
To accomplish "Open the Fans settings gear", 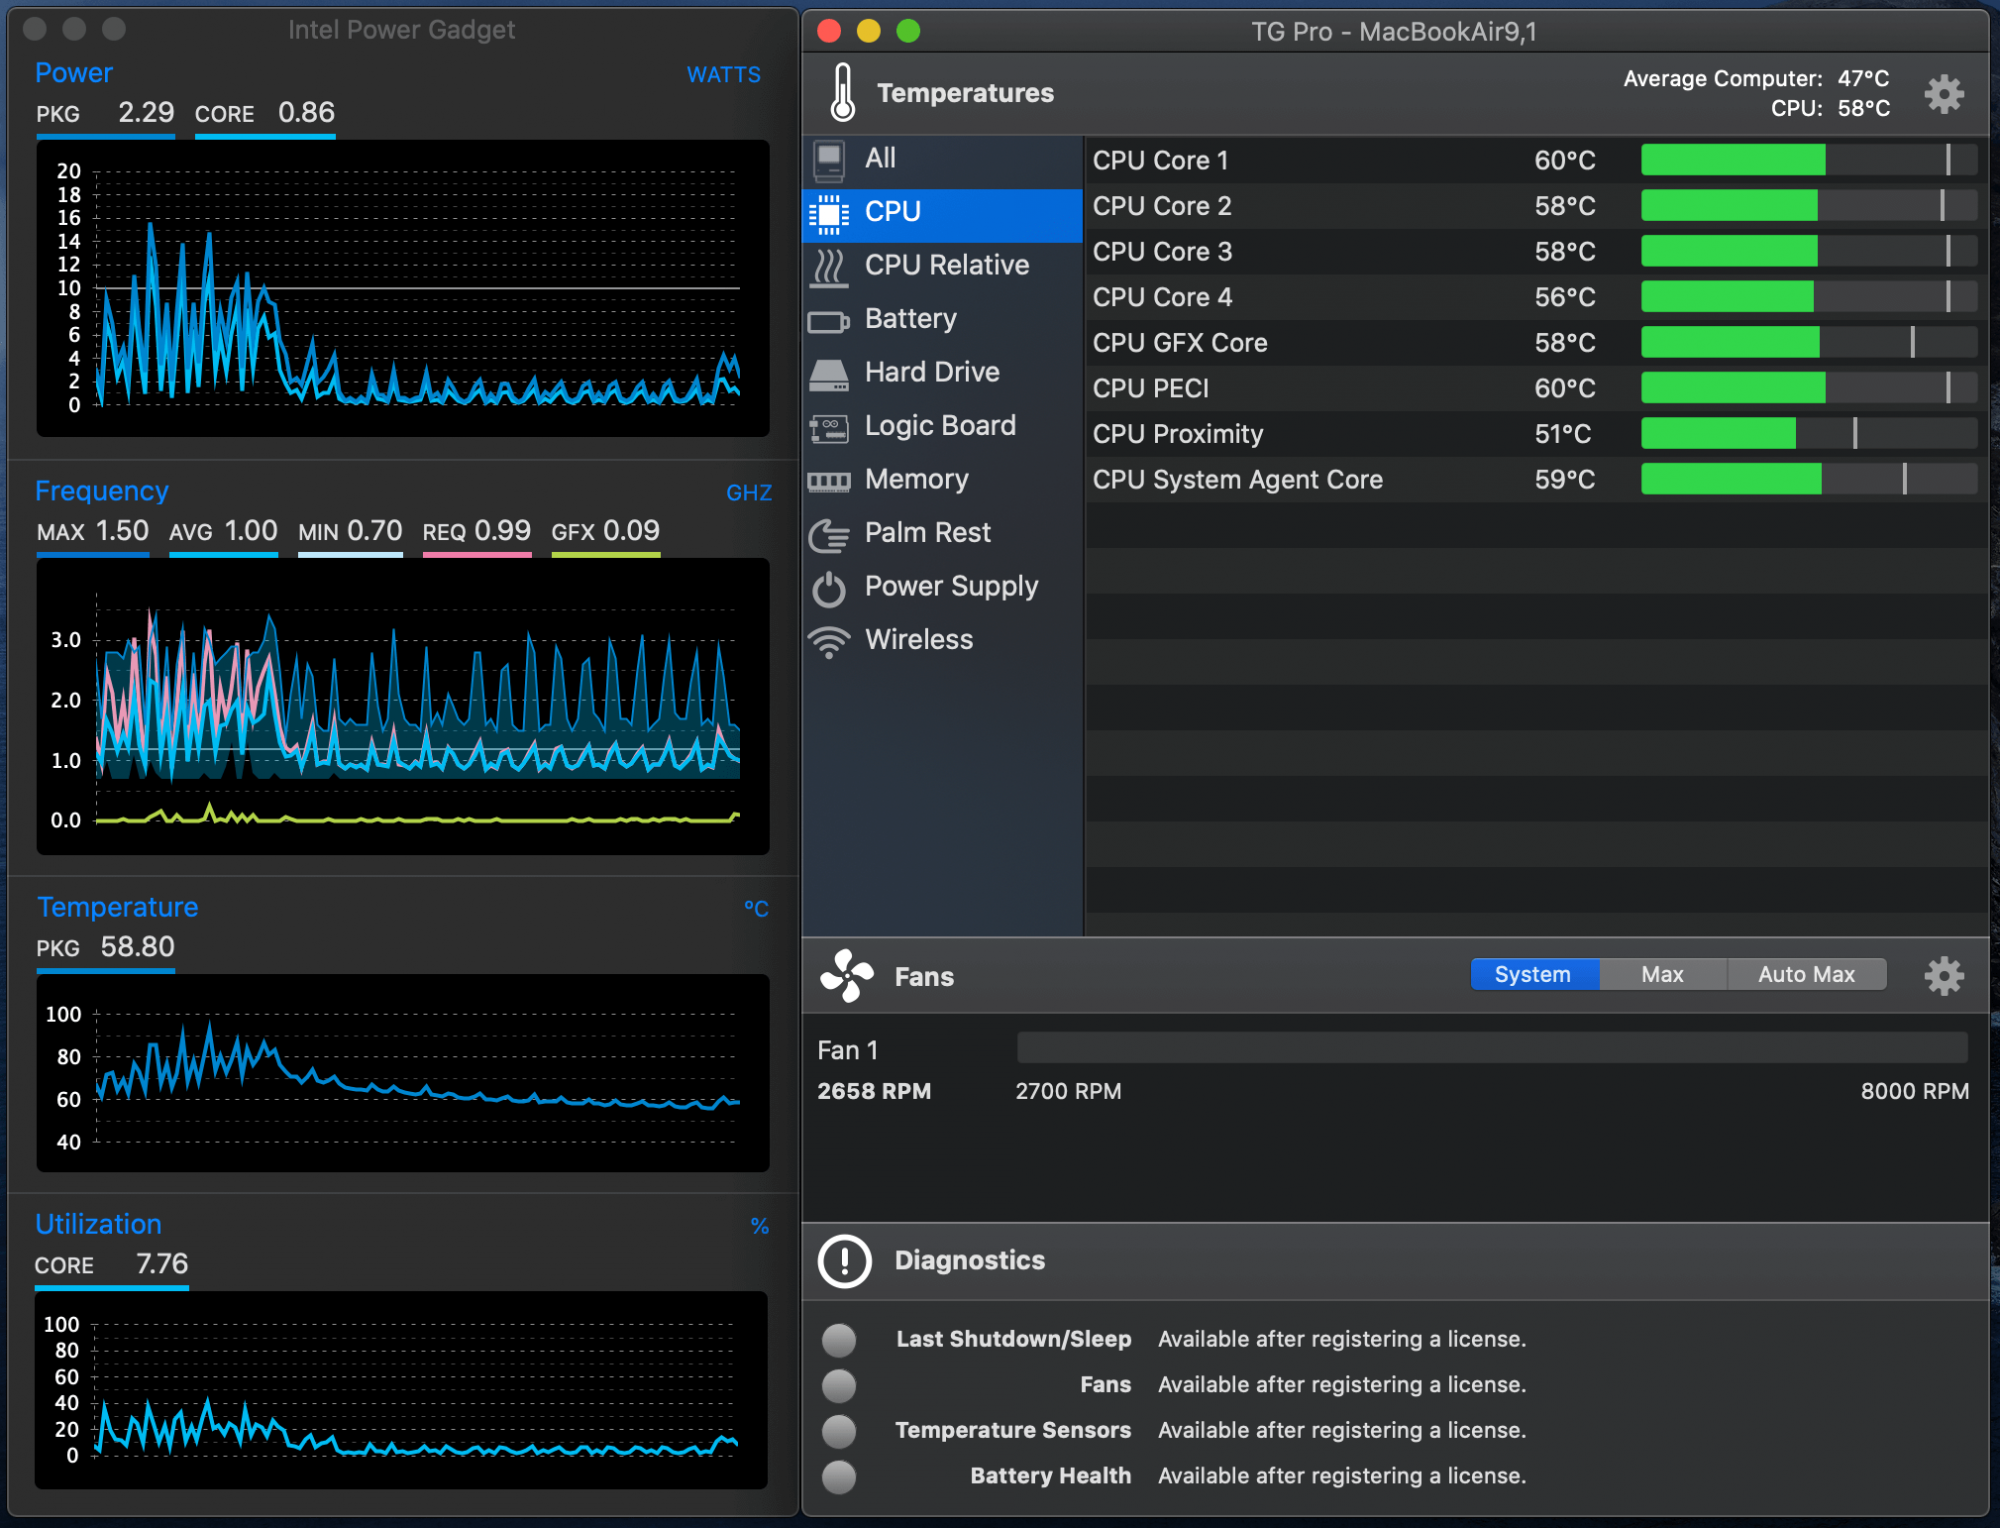I will 1943,975.
